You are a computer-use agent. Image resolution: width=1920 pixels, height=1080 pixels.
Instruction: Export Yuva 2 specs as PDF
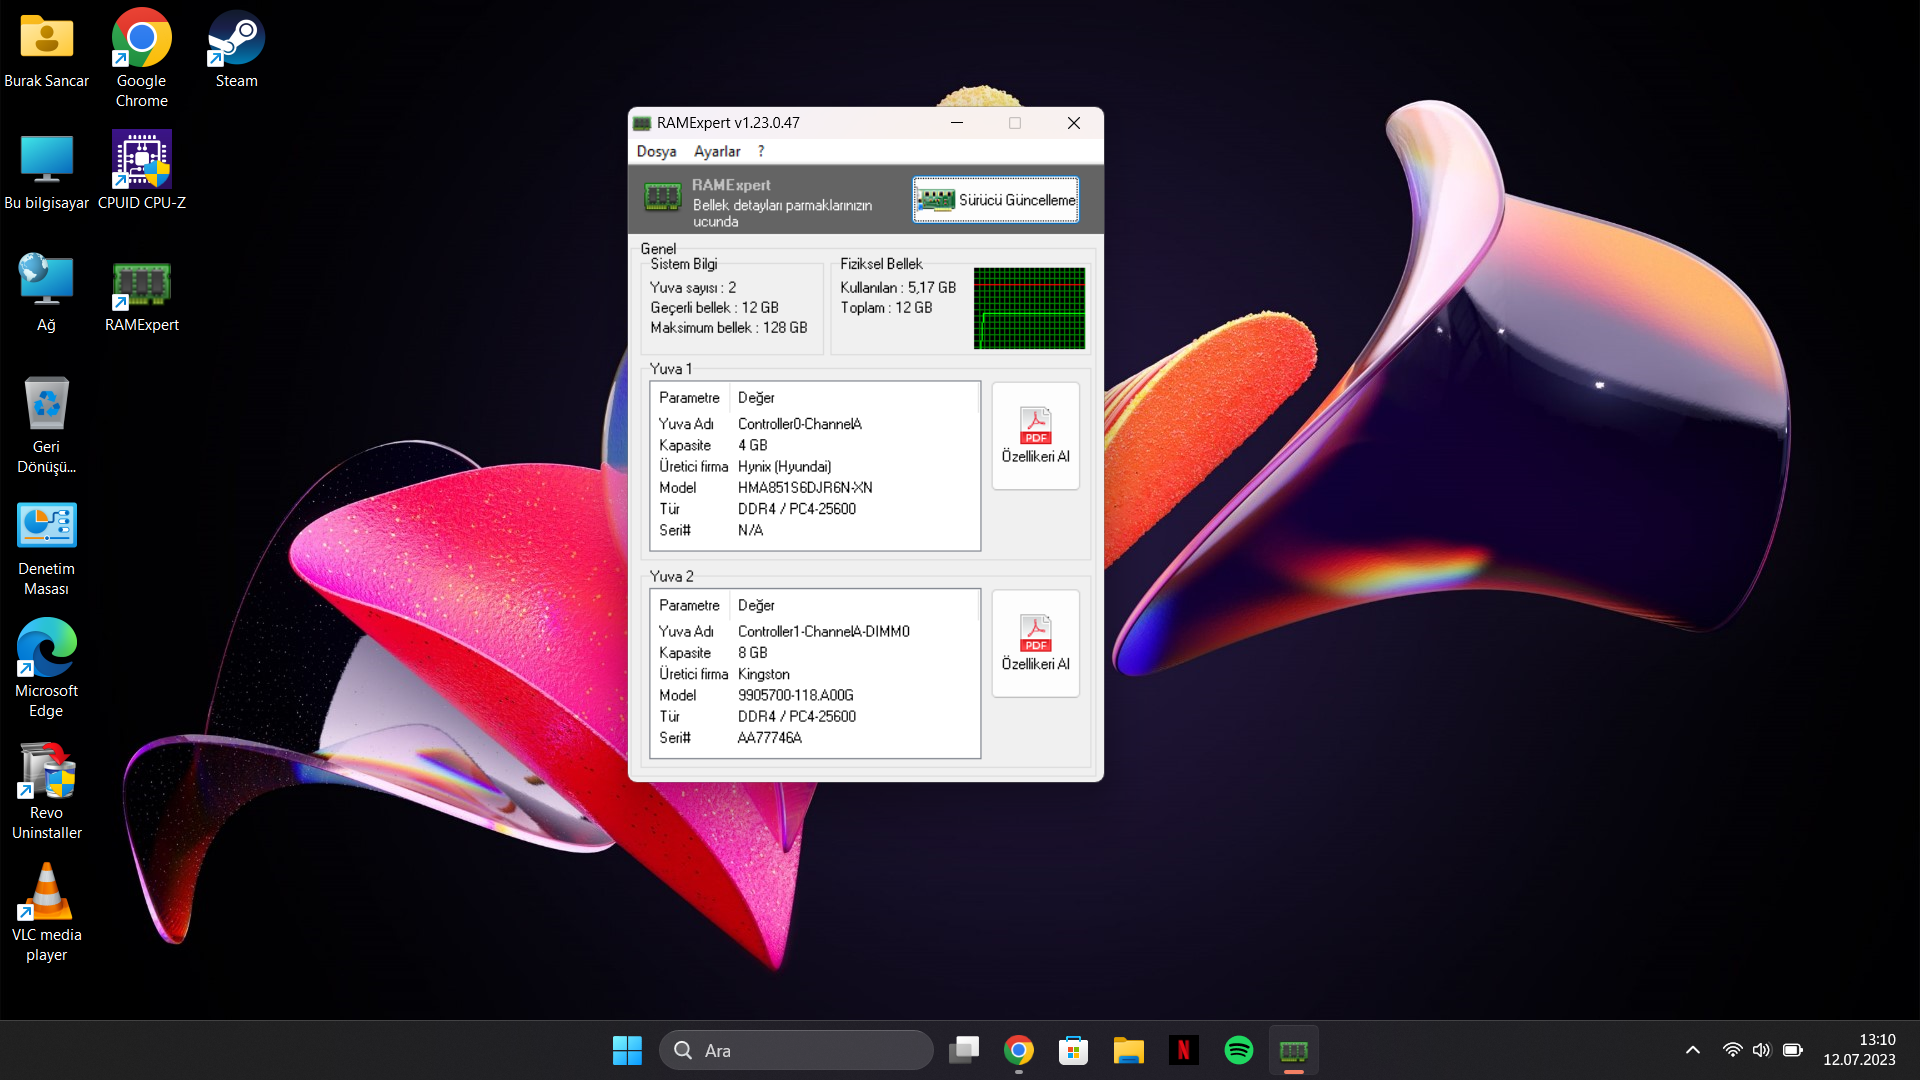1035,643
